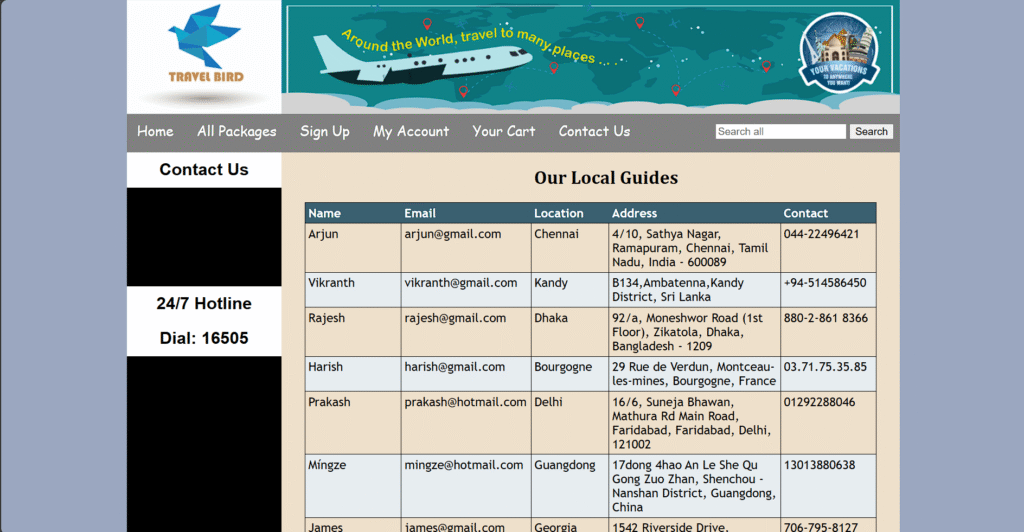Click email james@gmail.com

point(455,526)
